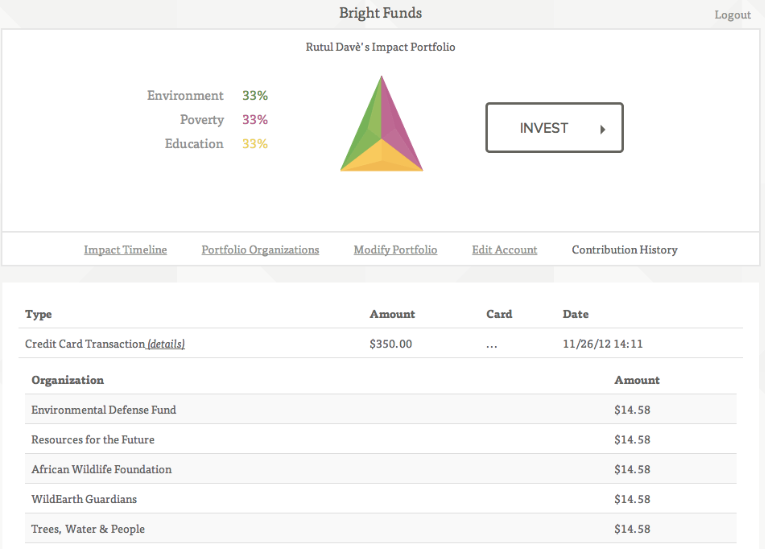This screenshot has width=765, height=549.
Task: Log out via the Logout link
Action: coord(732,15)
